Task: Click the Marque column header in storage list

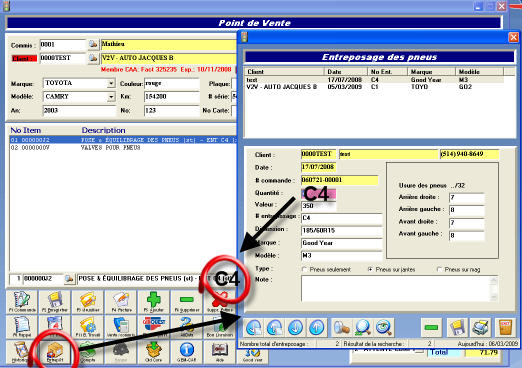Action: point(432,72)
